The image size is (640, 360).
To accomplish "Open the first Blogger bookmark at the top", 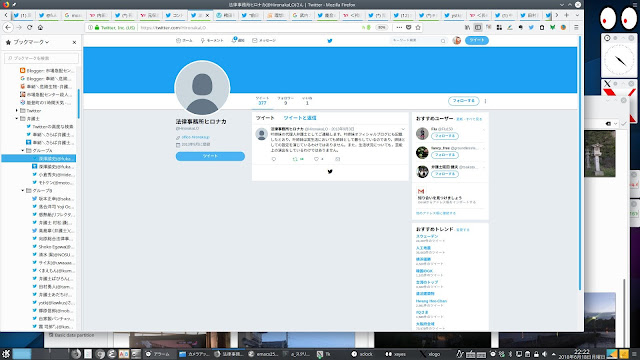I will coord(47,71).
